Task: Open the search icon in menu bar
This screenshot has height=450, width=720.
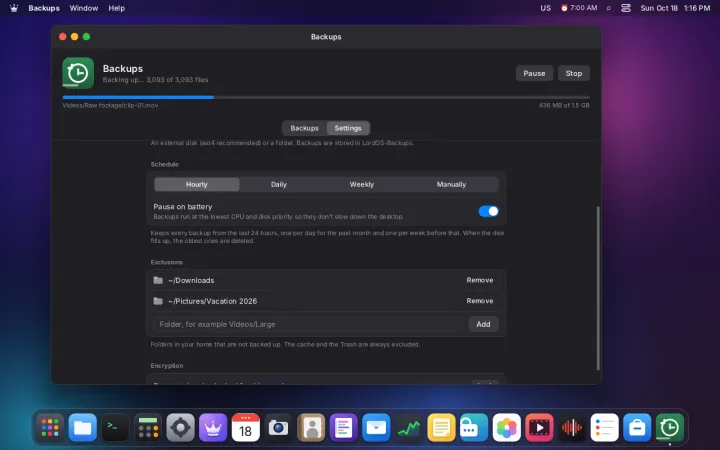Action: tap(609, 8)
